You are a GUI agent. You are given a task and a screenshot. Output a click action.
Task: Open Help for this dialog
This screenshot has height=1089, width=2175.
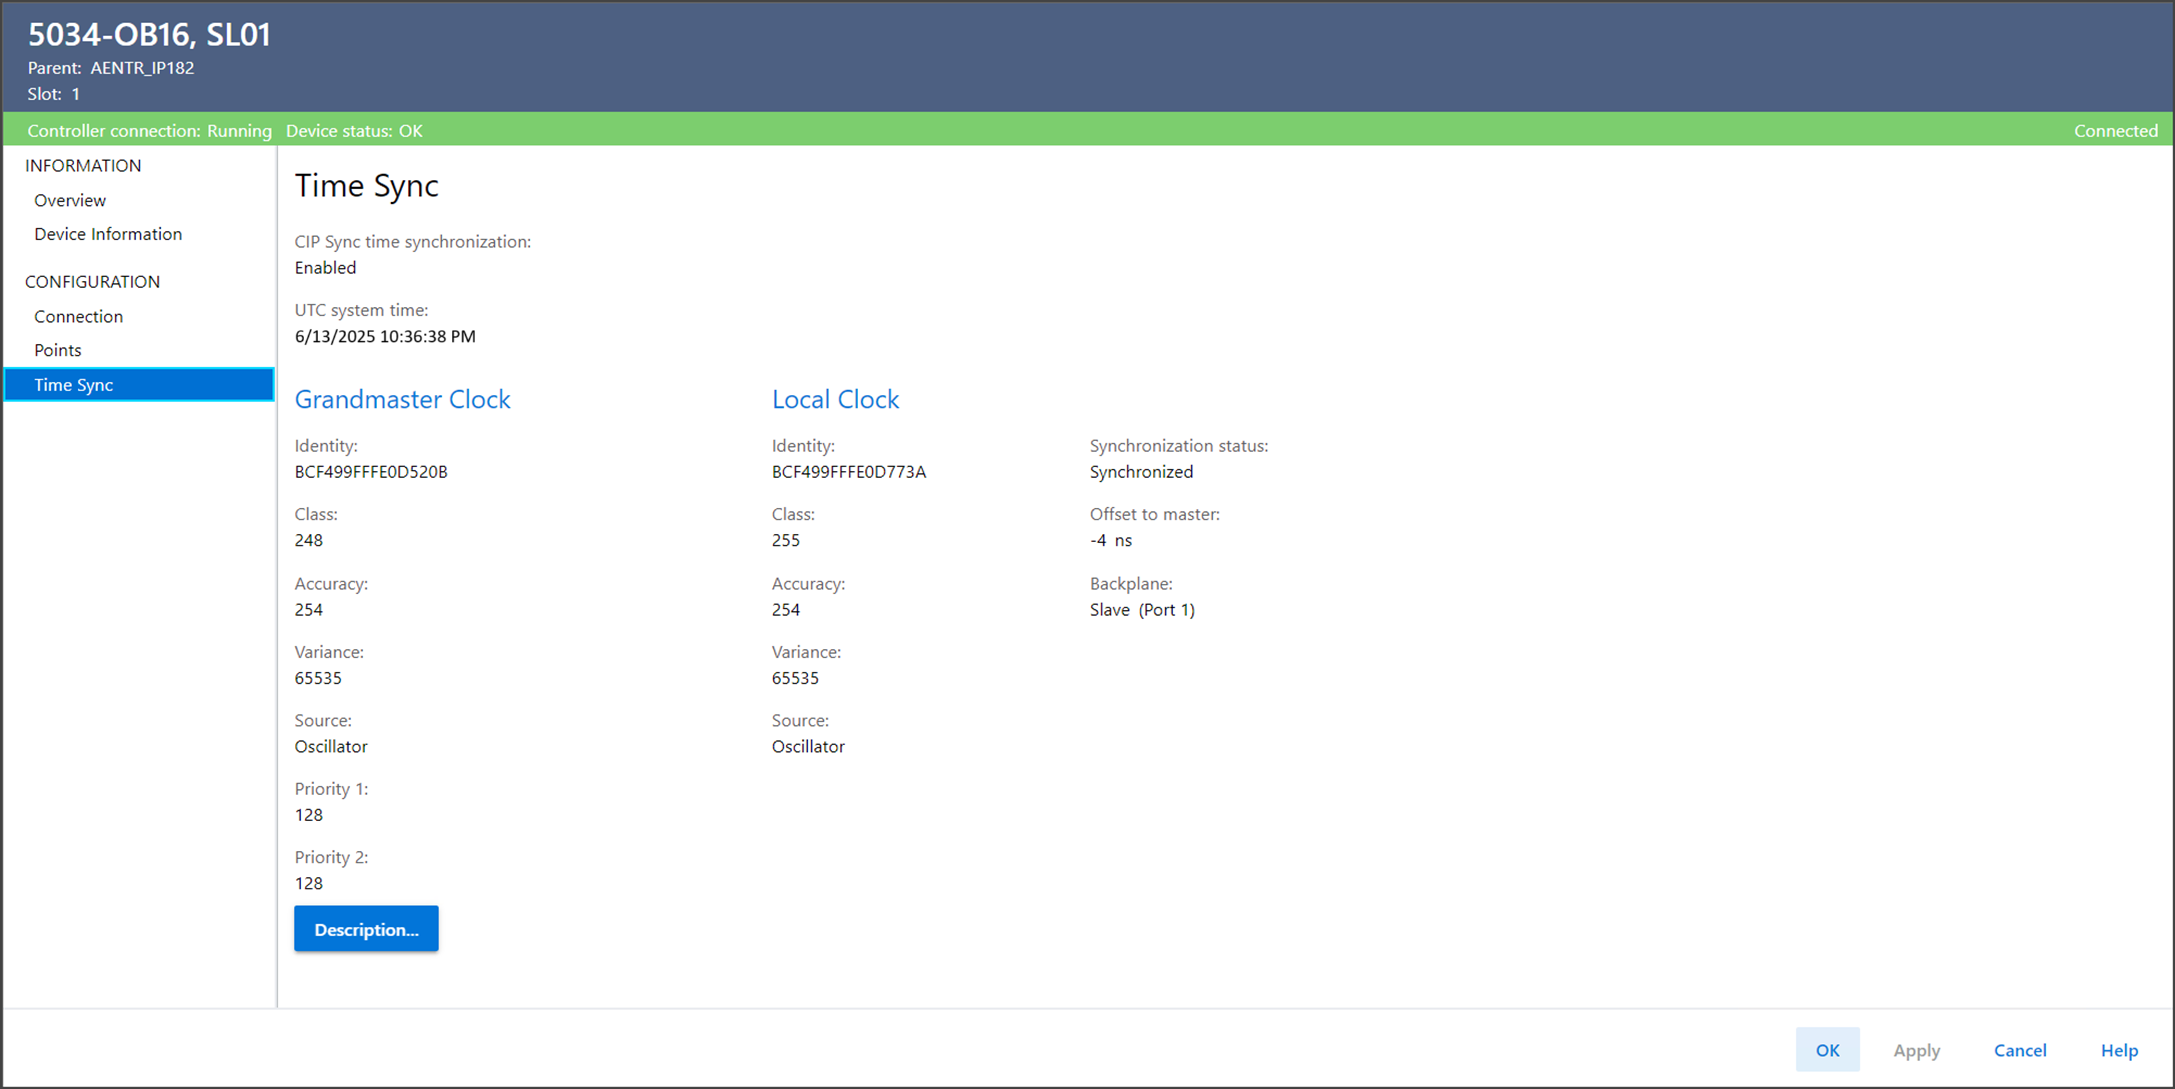(2118, 1050)
